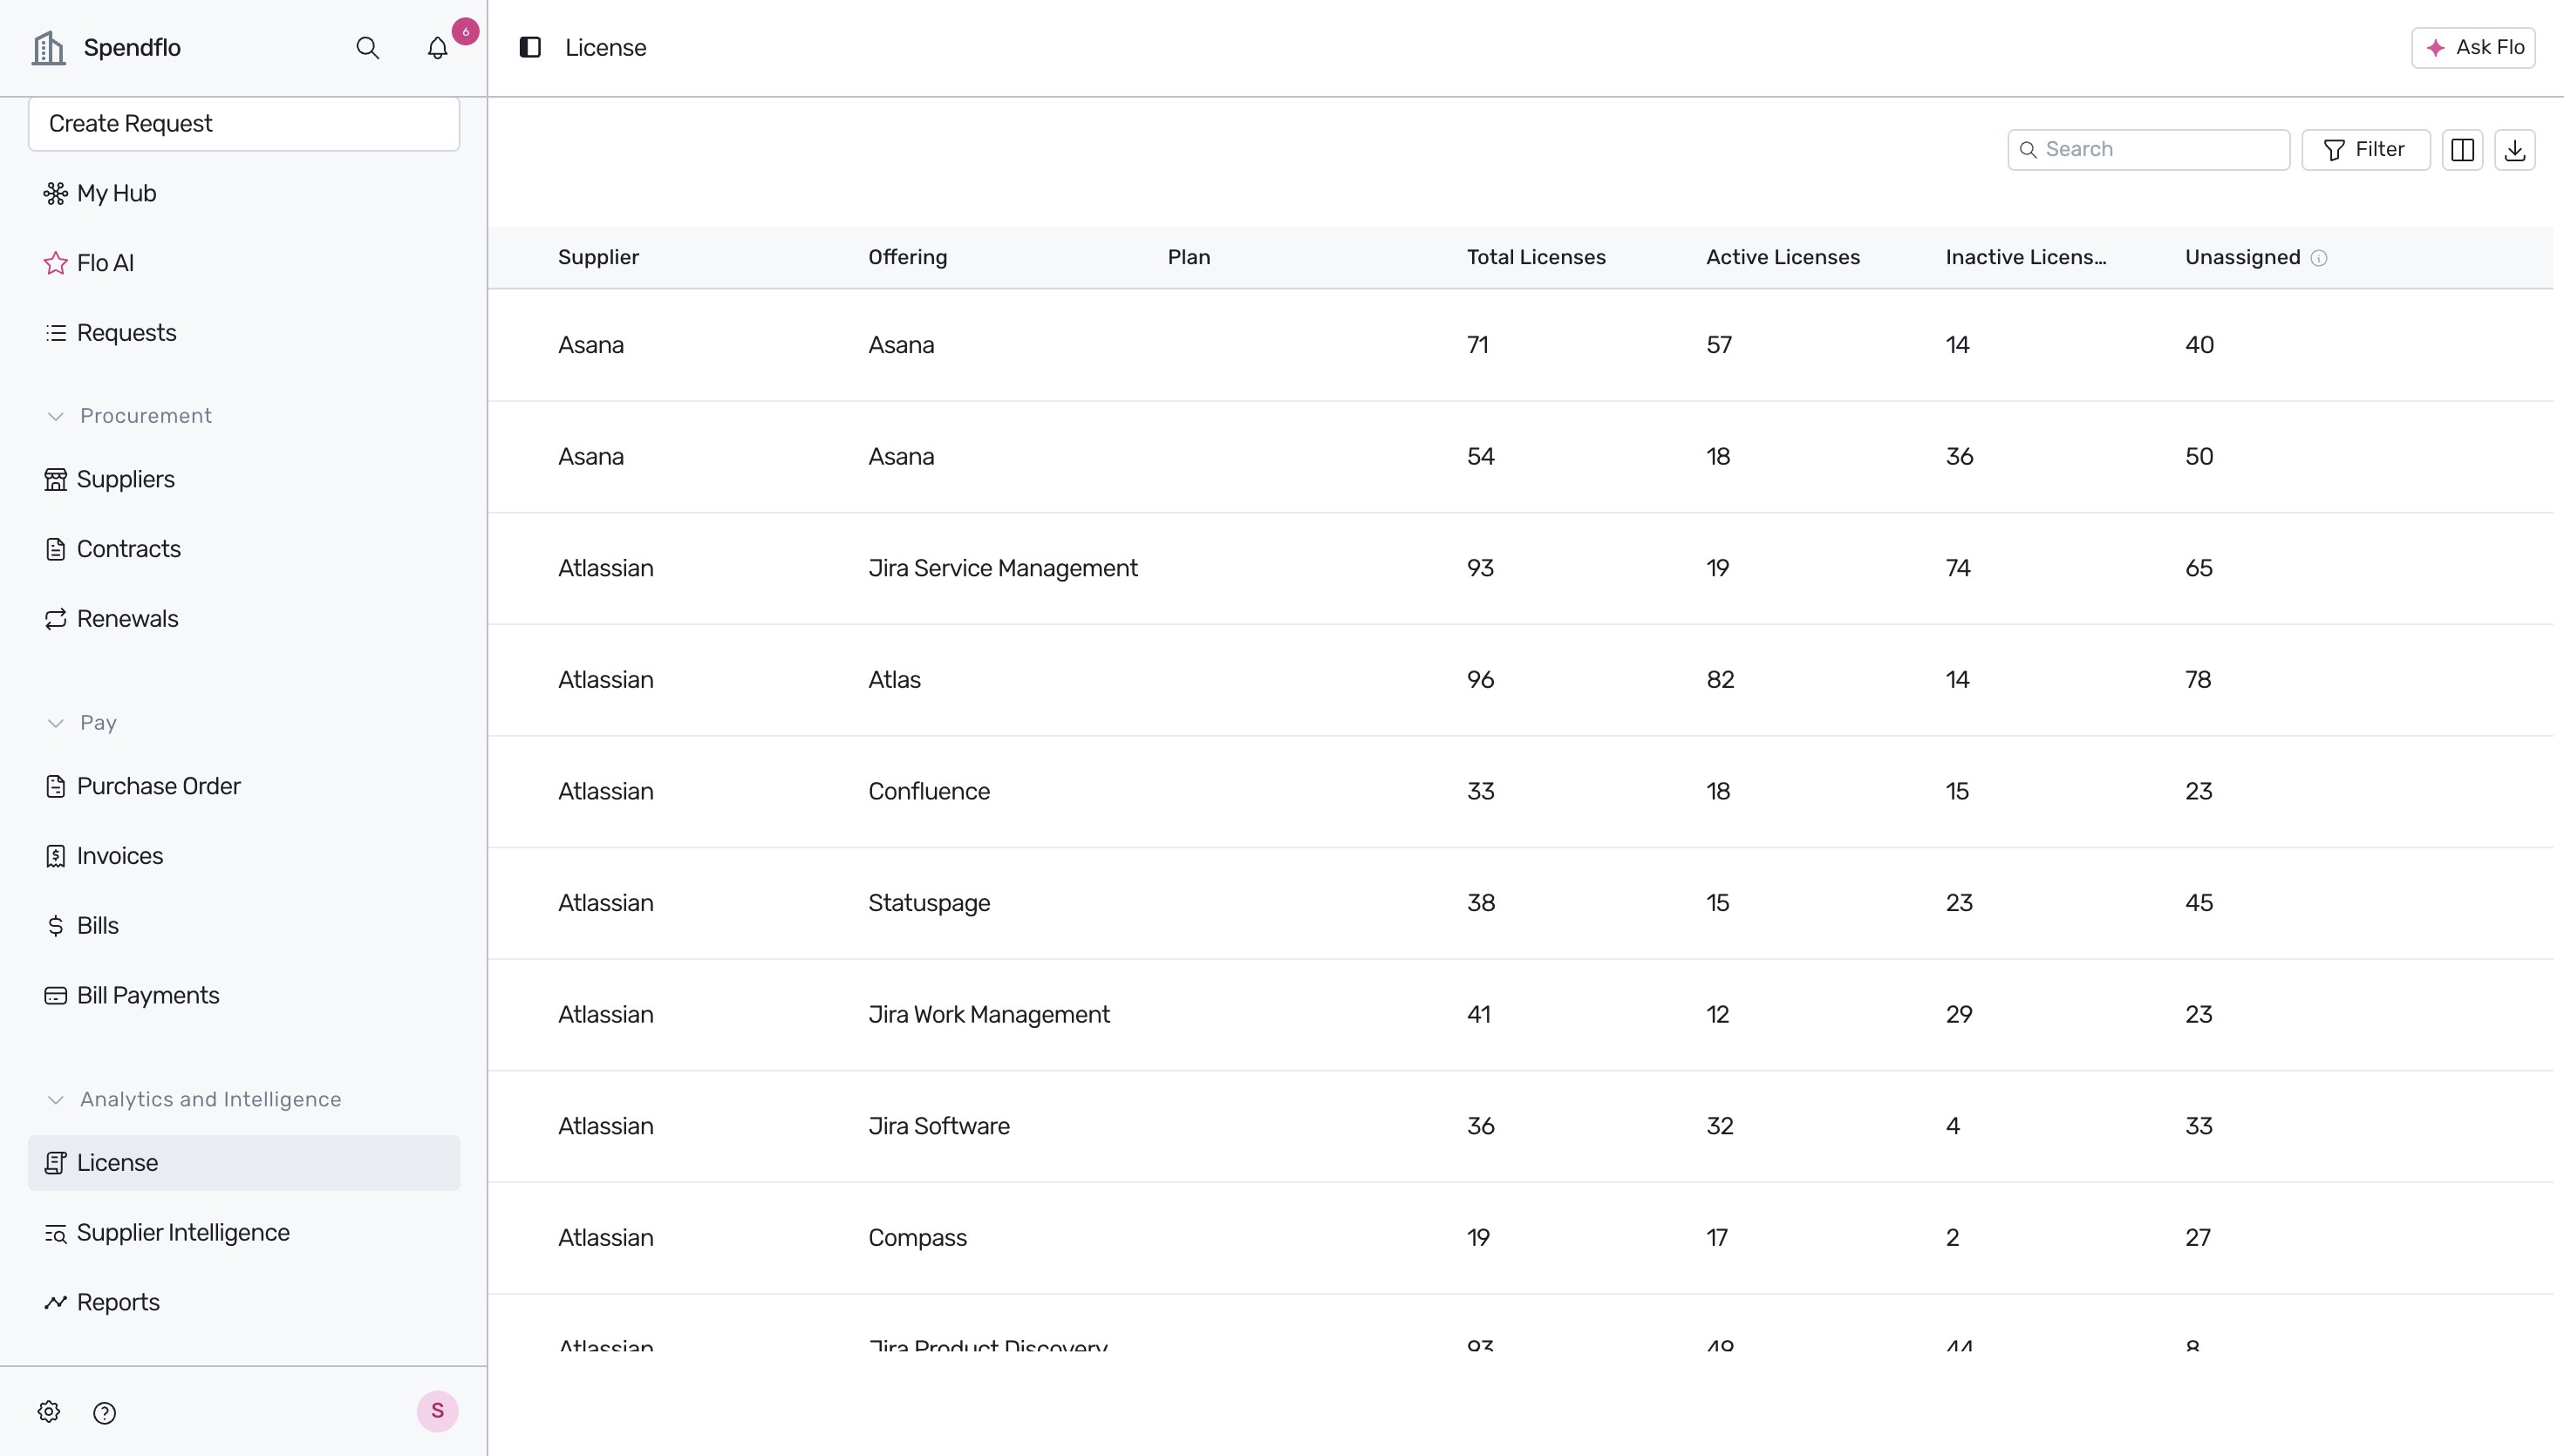Select the Jira Software offering cell
Screen dimensions: 2564x1456
[x=938, y=1126]
